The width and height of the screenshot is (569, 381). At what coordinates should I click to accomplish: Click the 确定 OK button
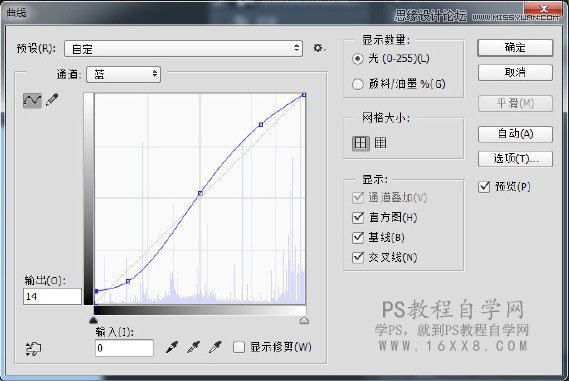pos(515,48)
